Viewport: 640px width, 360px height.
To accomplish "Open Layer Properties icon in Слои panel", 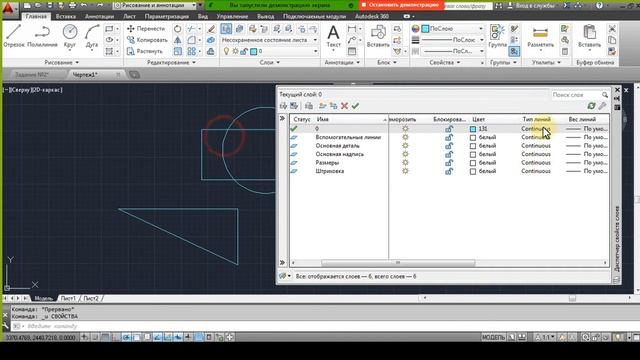I will tap(226, 29).
